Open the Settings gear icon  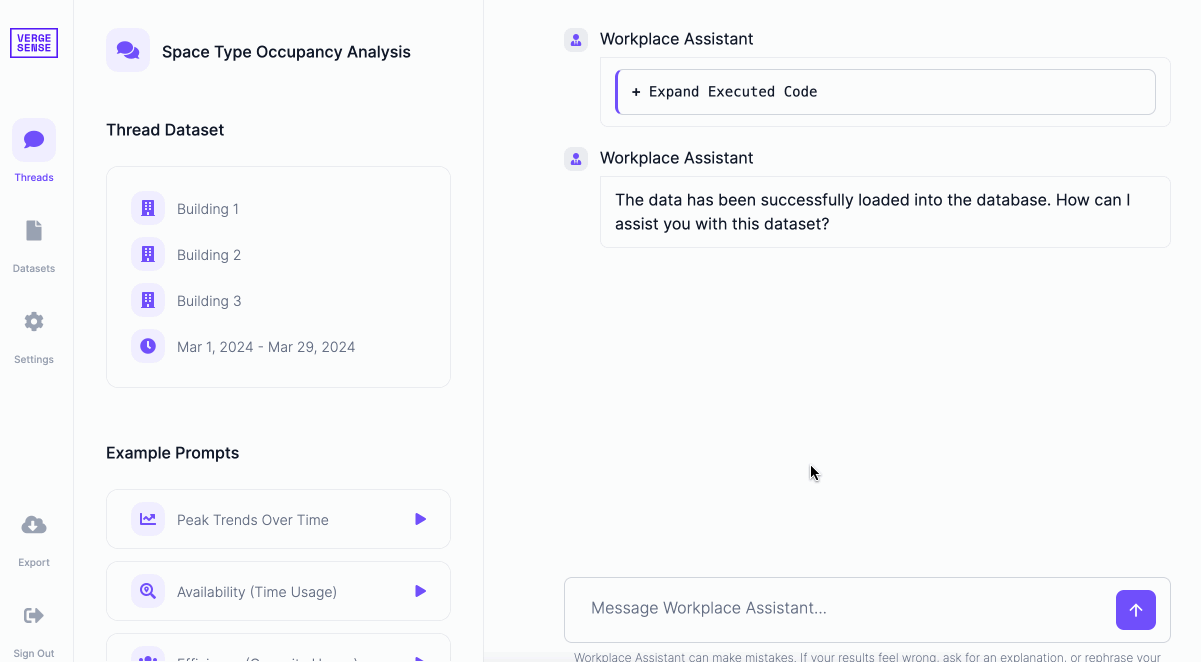coord(34,322)
